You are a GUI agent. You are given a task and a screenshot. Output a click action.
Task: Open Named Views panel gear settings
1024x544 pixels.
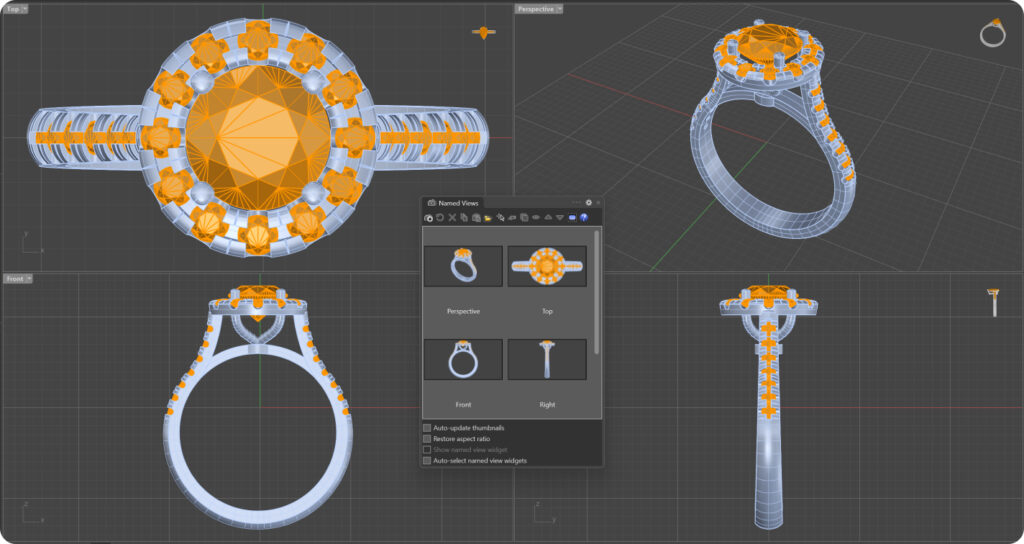pos(588,202)
